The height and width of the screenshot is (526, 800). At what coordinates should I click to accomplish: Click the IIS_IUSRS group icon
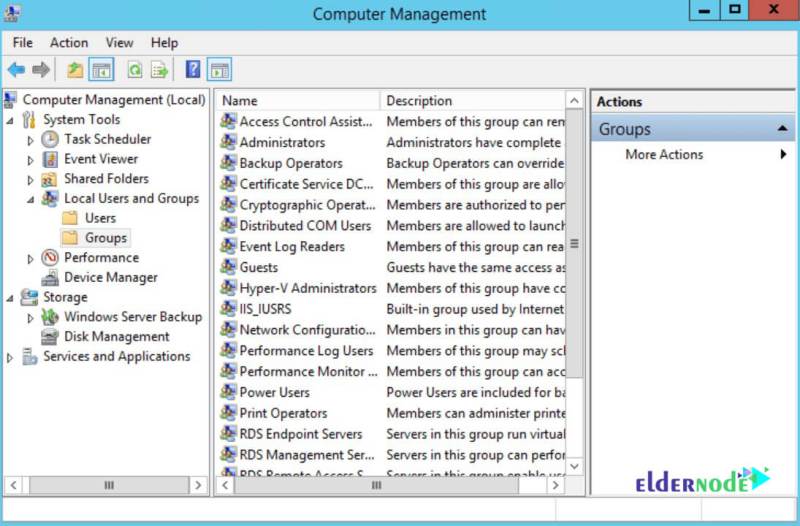click(228, 308)
